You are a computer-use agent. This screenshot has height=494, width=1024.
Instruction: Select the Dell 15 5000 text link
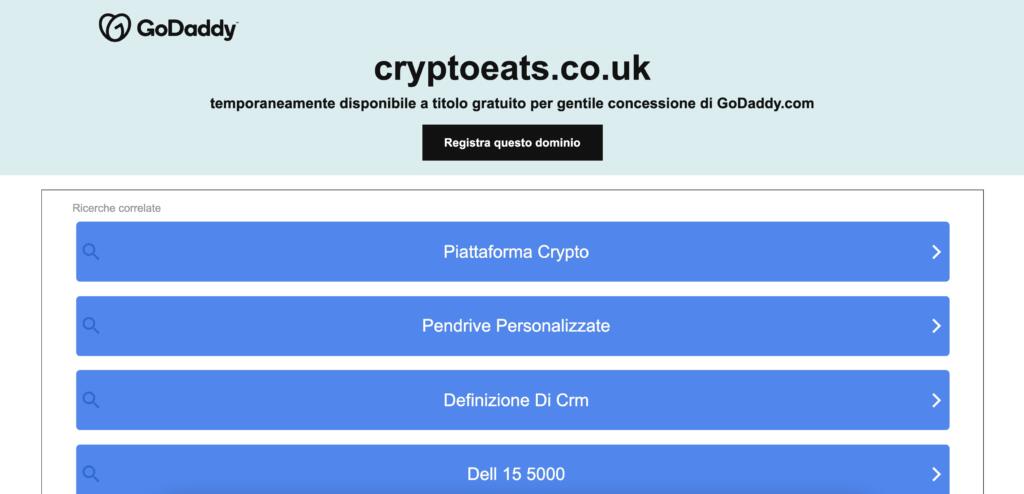tap(516, 474)
